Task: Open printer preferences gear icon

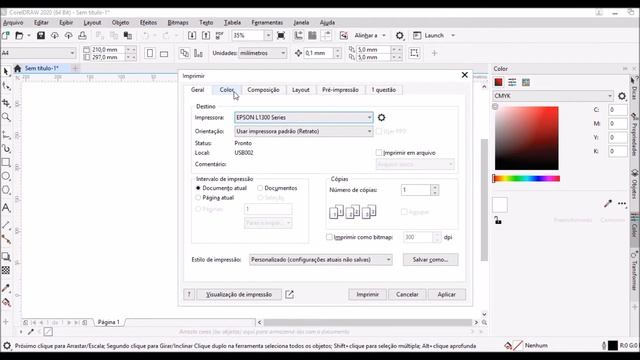Action: pyautogui.click(x=381, y=118)
